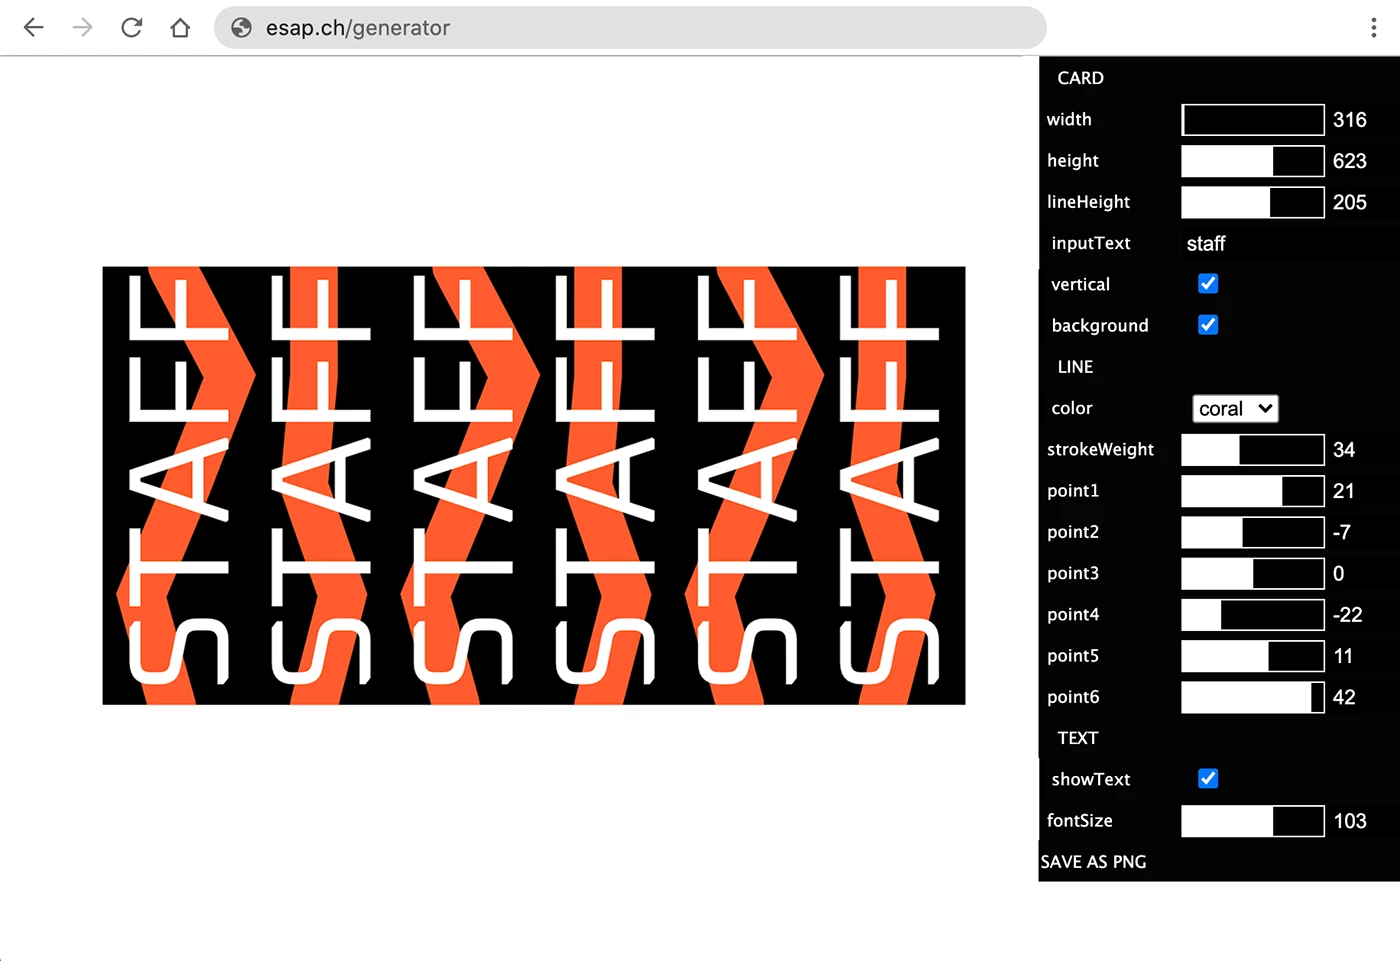Open the browser home page
This screenshot has height=961, width=1400.
[x=180, y=28]
